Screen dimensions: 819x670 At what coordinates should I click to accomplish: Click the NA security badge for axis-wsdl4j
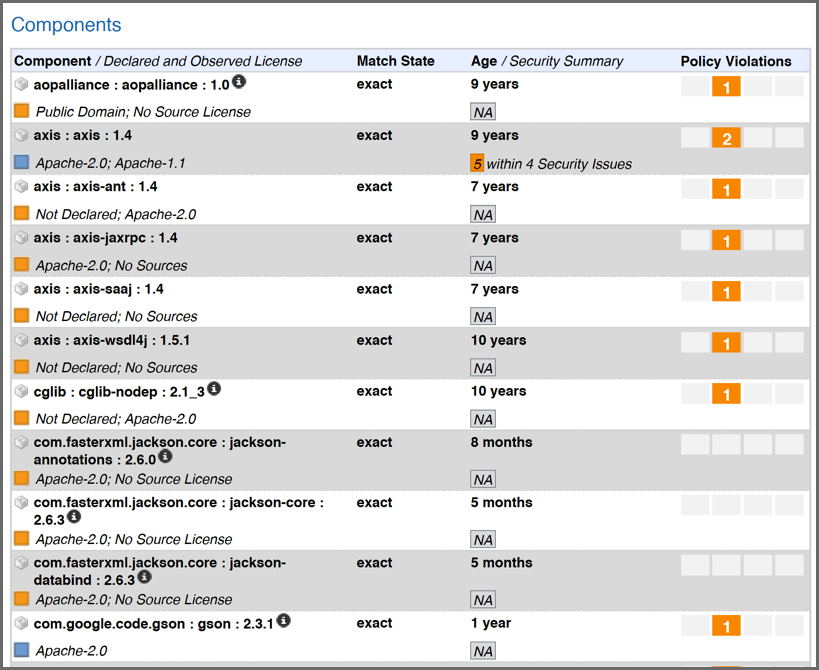(483, 368)
